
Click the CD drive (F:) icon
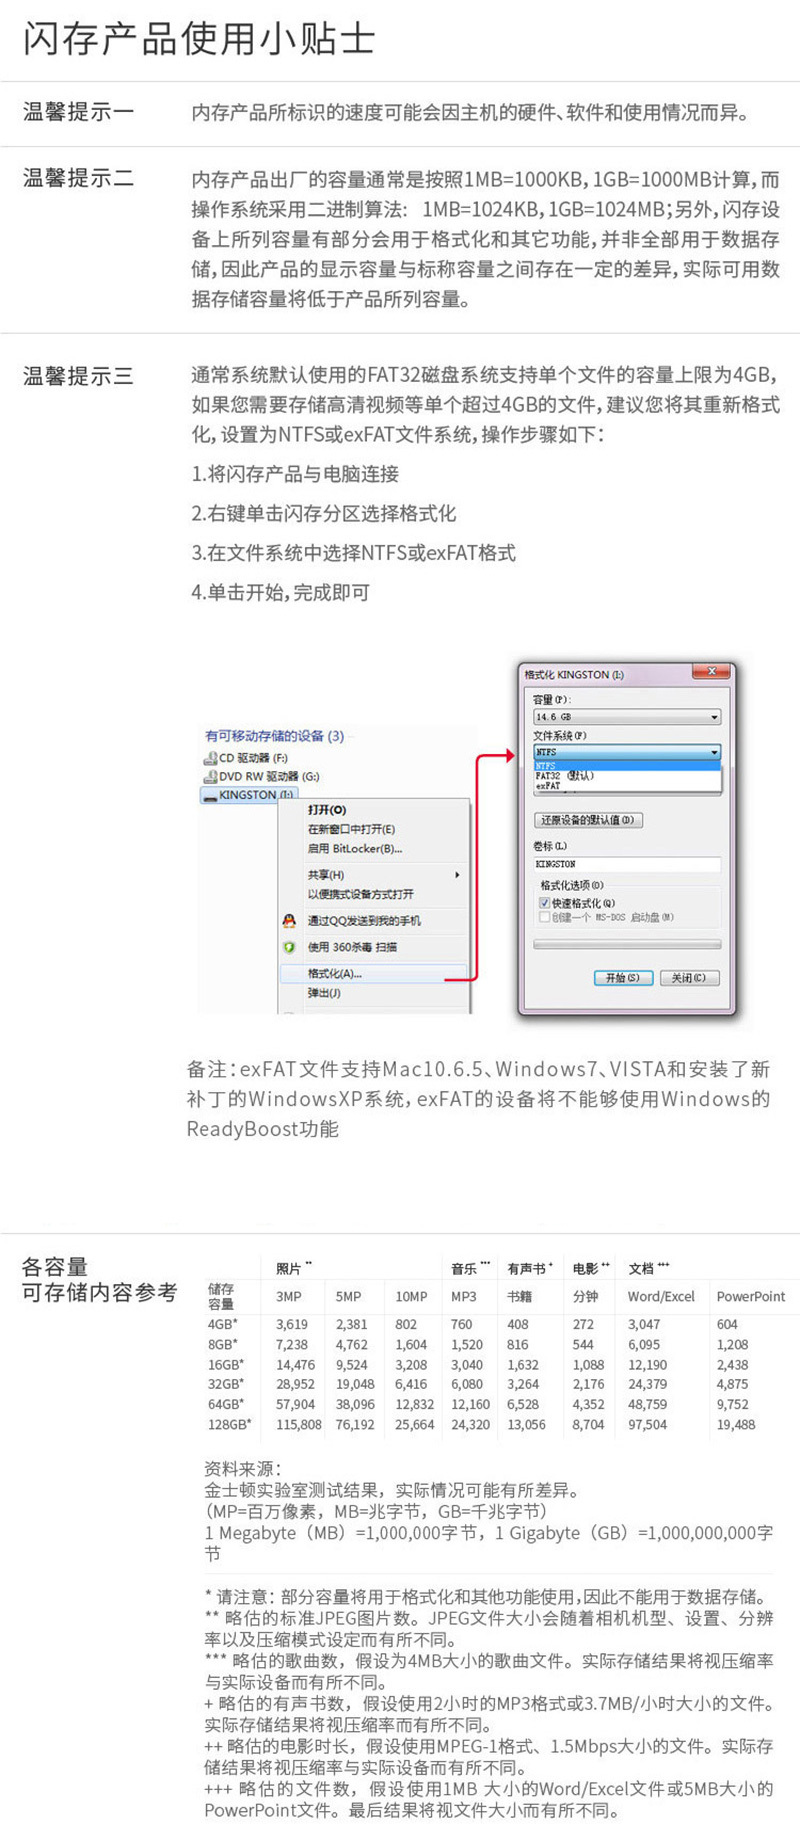(x=211, y=758)
